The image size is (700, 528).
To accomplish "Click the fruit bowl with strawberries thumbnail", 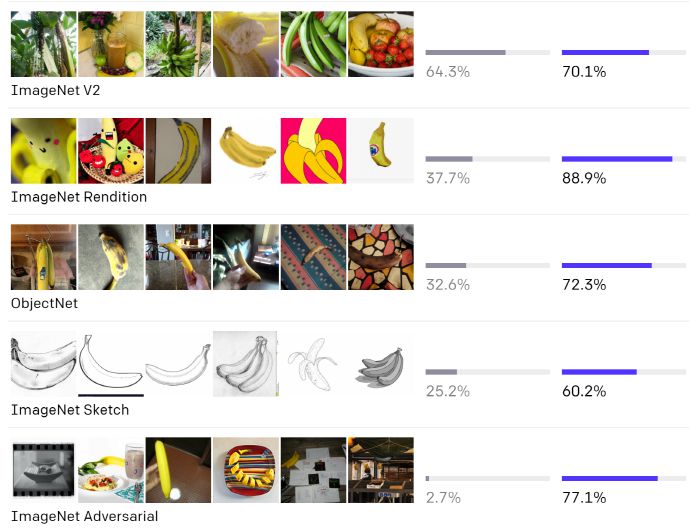I will coord(381,44).
